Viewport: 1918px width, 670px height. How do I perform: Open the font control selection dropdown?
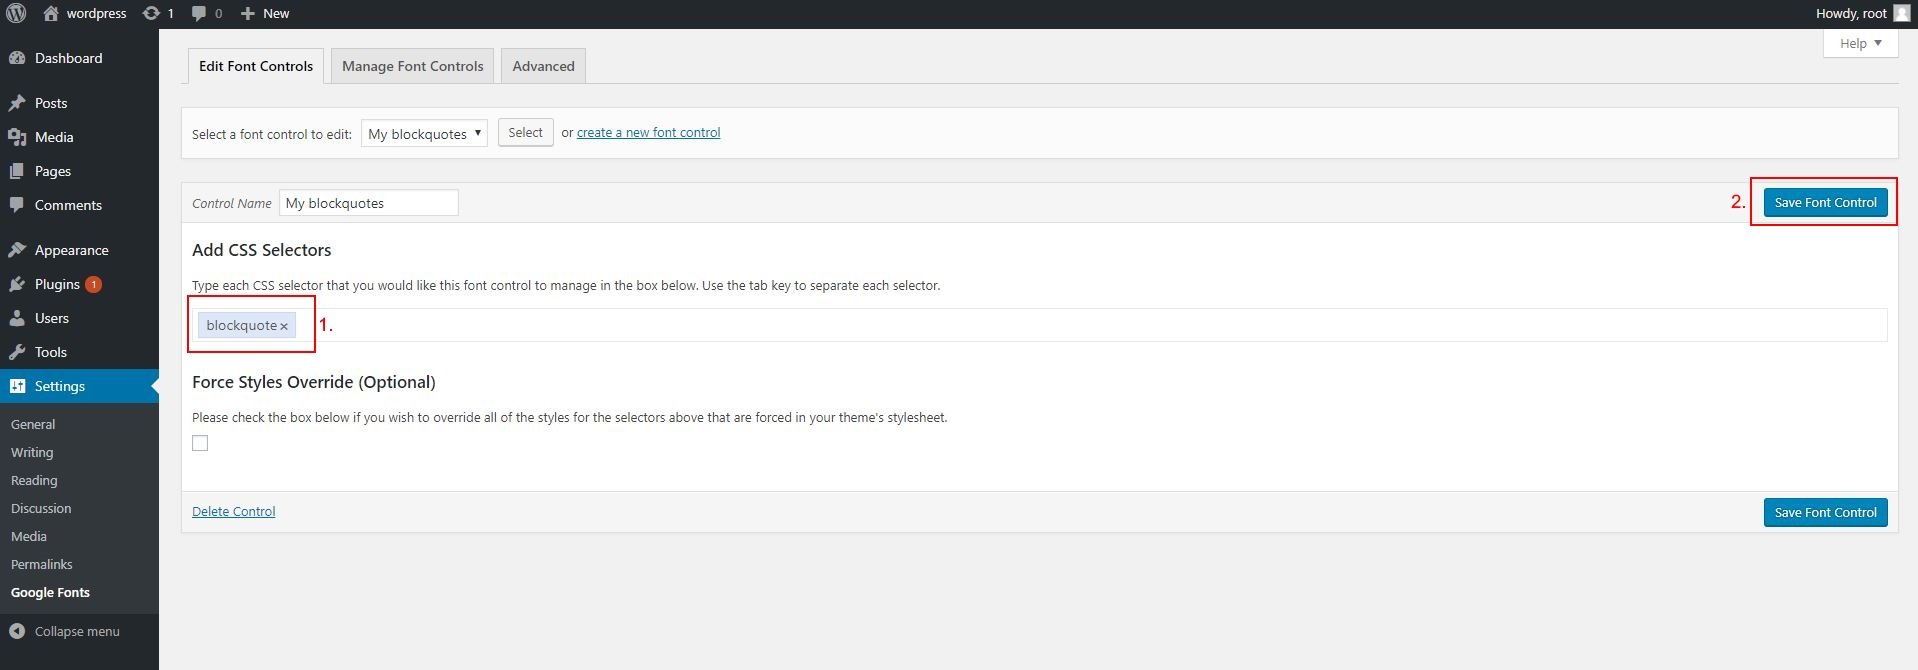[x=424, y=133]
